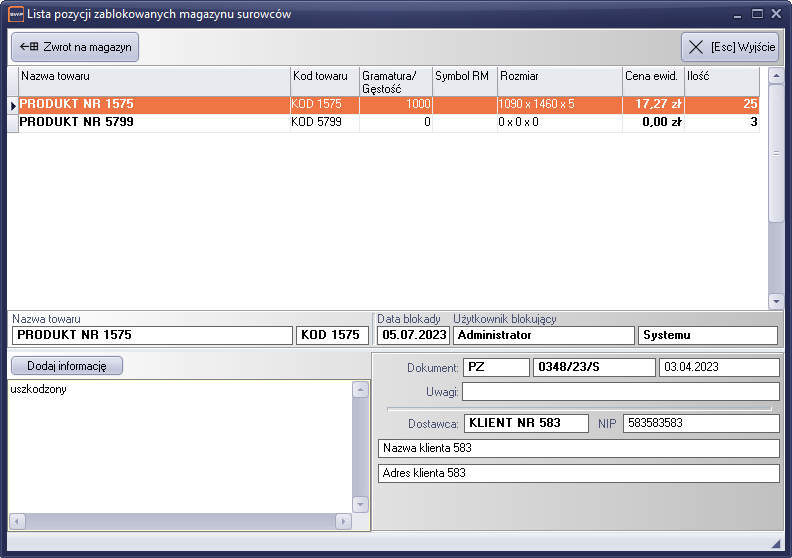The image size is (792, 558).
Task: Click the Cena ewid. column header
Action: (652, 76)
